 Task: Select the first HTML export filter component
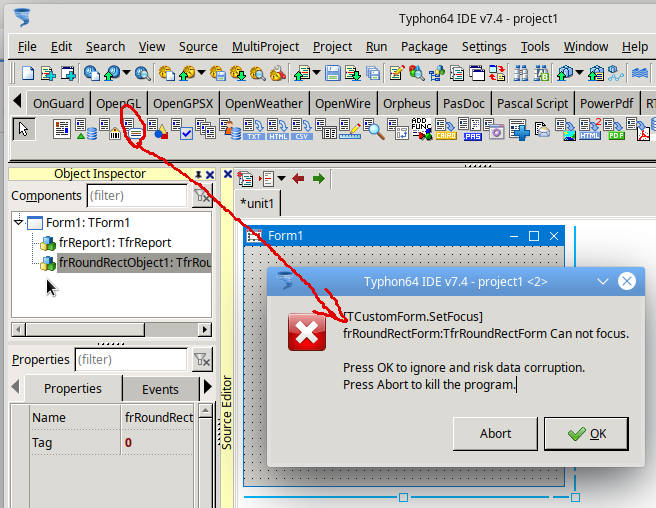point(277,129)
